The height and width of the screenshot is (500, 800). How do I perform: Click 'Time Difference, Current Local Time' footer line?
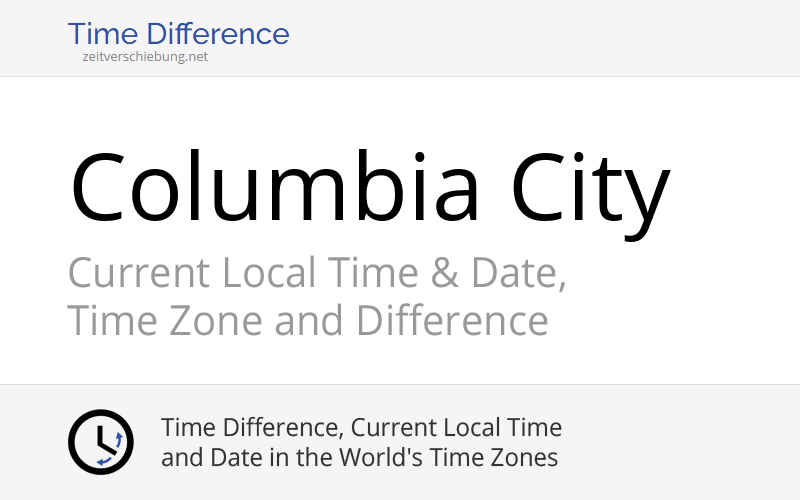pyautogui.click(x=361, y=428)
